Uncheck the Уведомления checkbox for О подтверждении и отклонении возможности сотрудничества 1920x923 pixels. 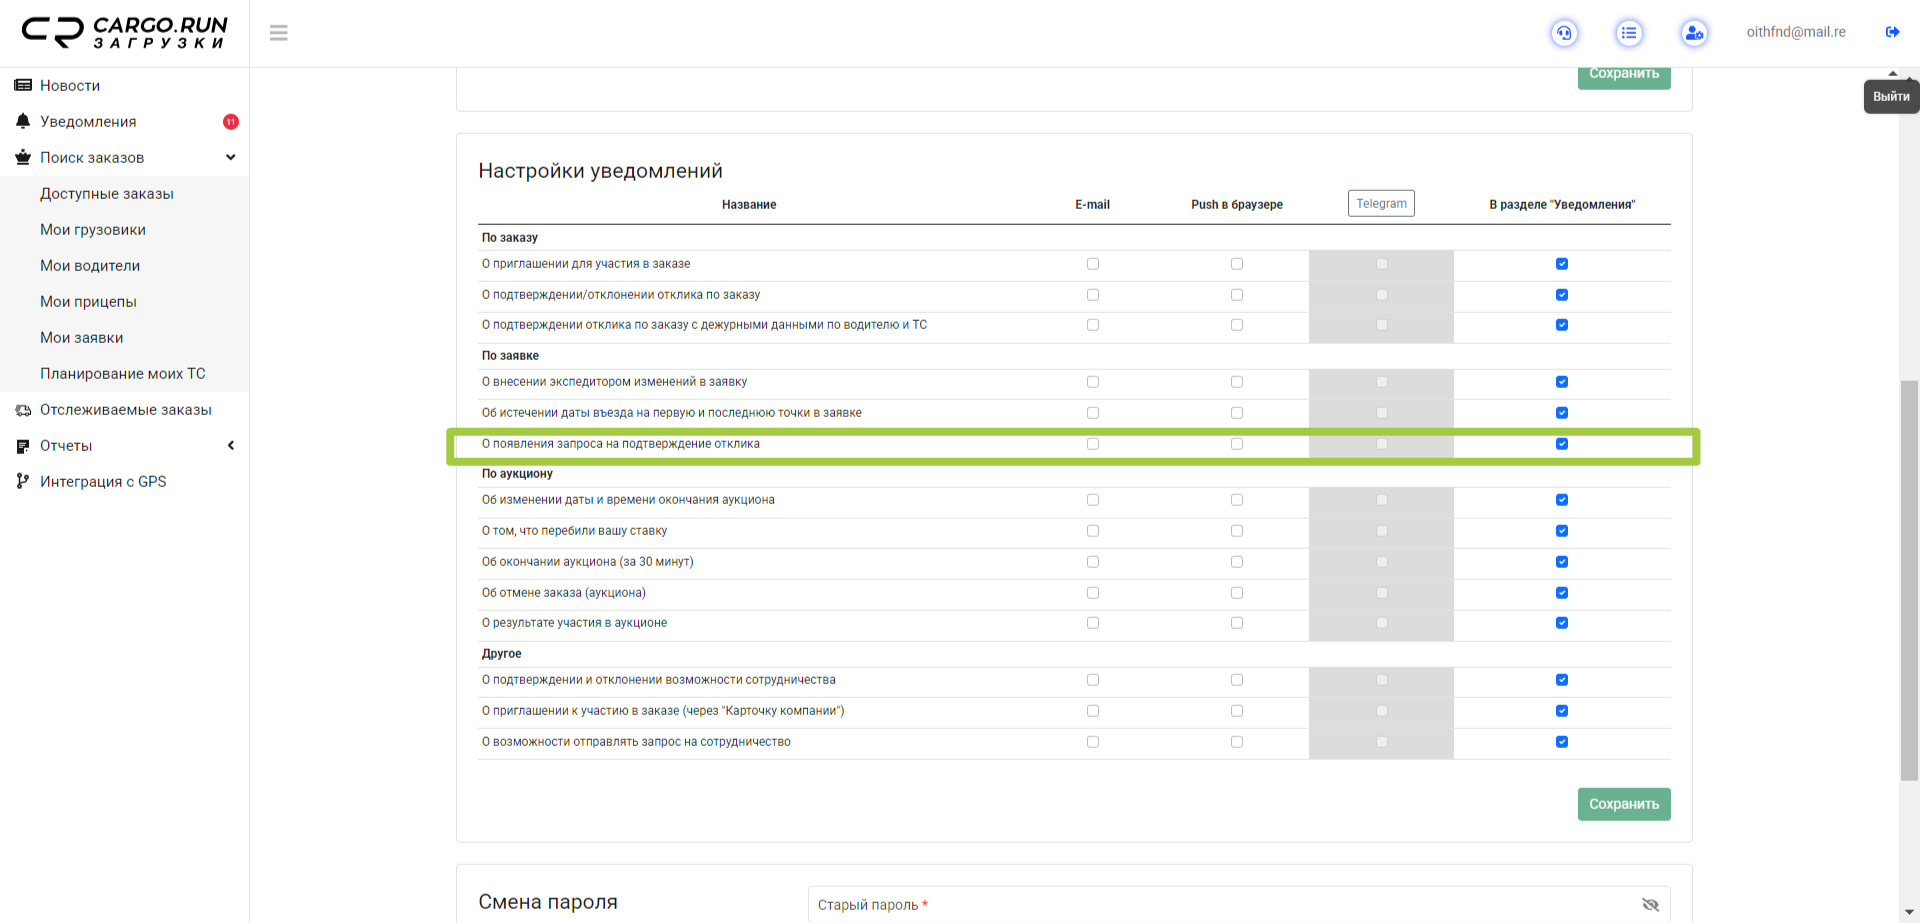1562,680
